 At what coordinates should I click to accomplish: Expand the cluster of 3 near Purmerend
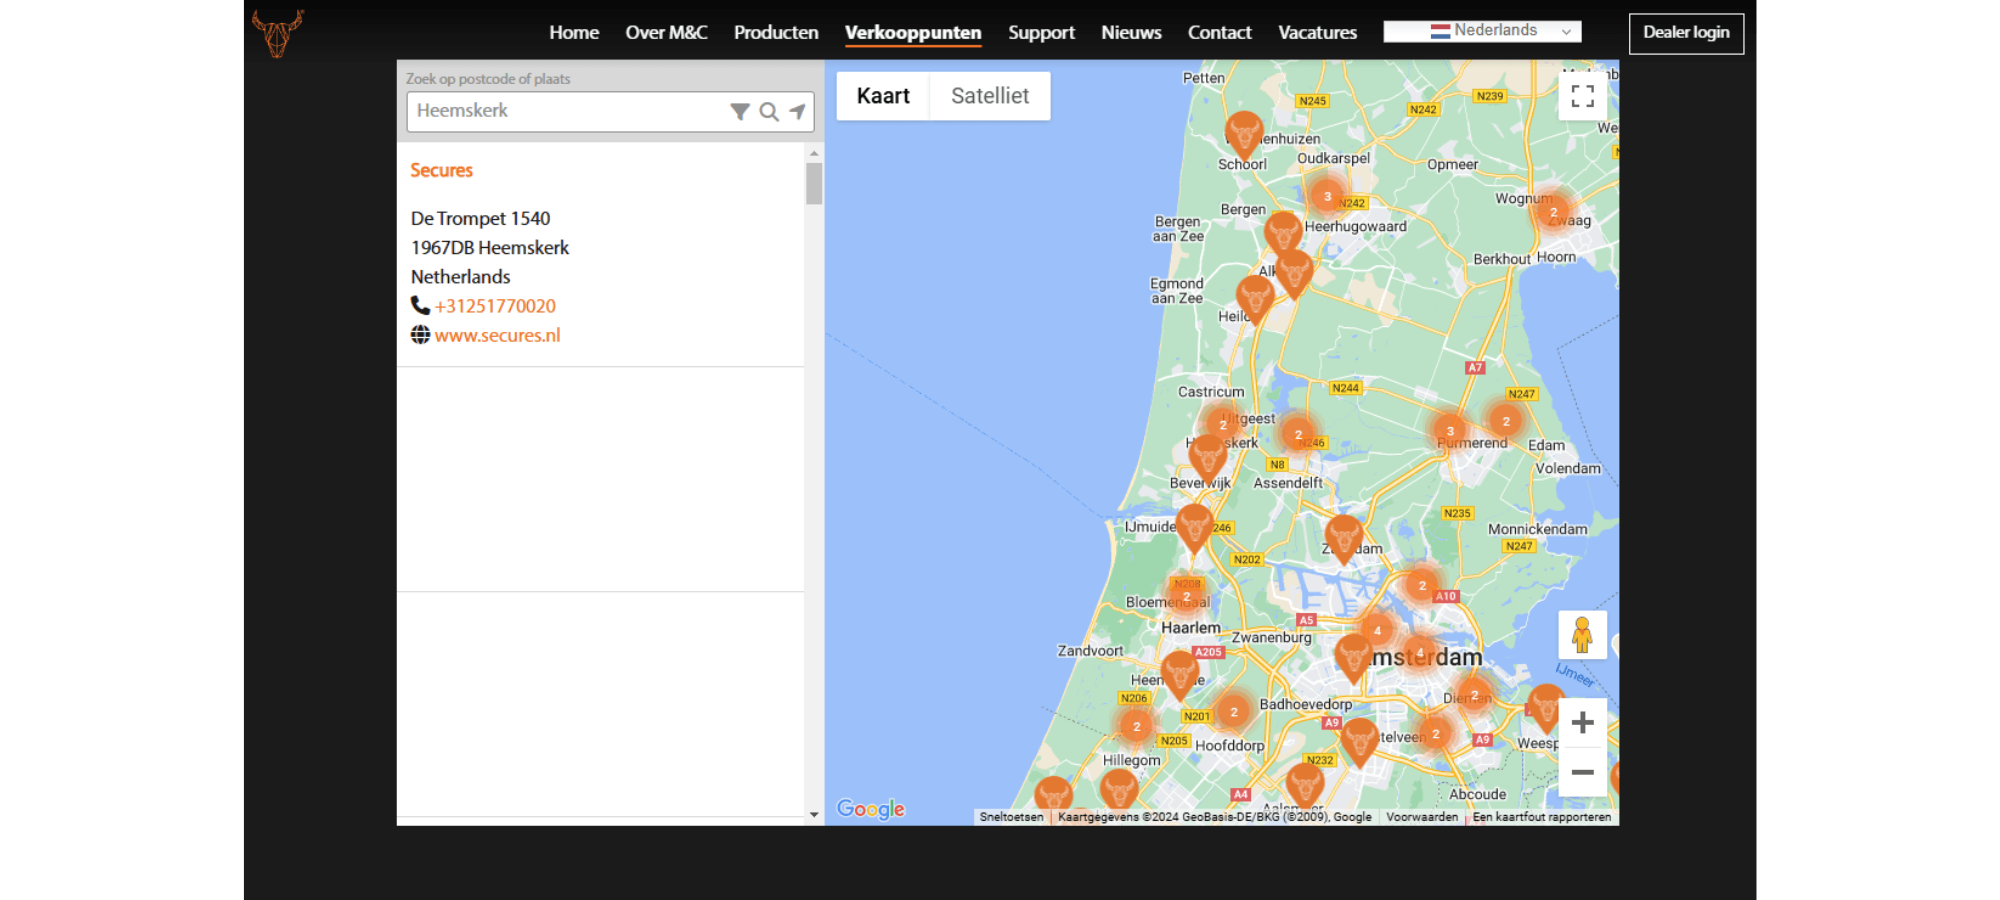[1449, 431]
